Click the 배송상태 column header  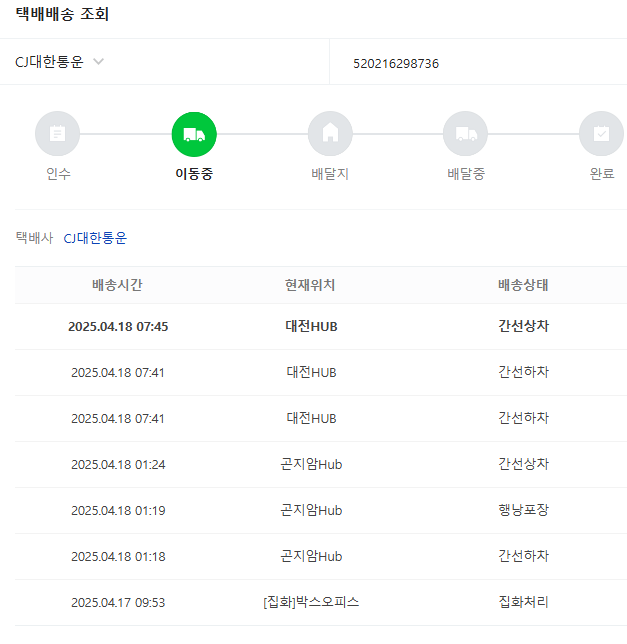click(x=523, y=285)
